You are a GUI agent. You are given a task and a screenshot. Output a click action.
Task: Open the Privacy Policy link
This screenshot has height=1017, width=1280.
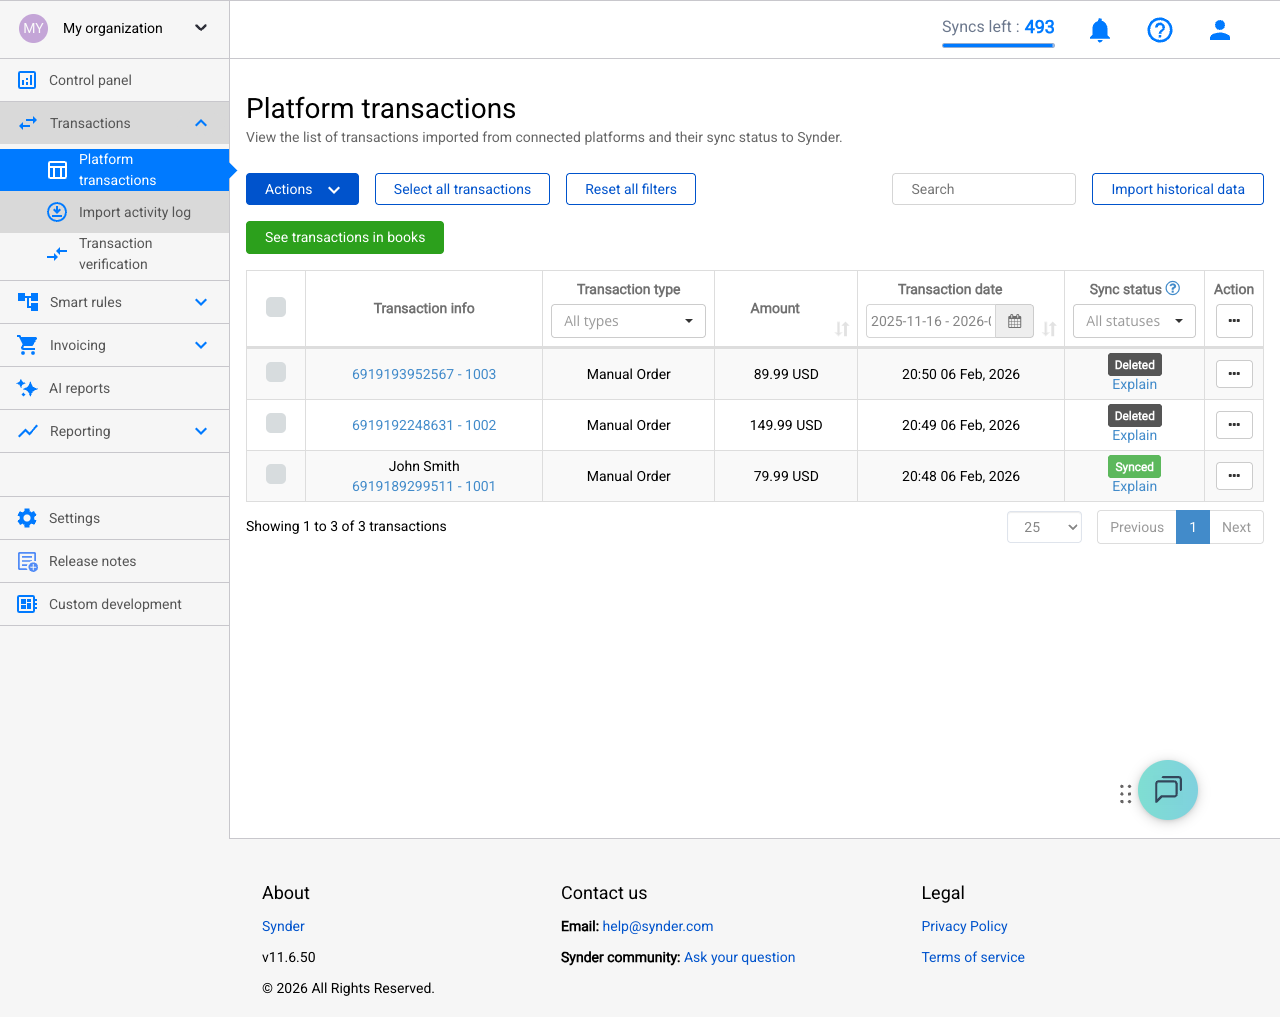tap(964, 926)
